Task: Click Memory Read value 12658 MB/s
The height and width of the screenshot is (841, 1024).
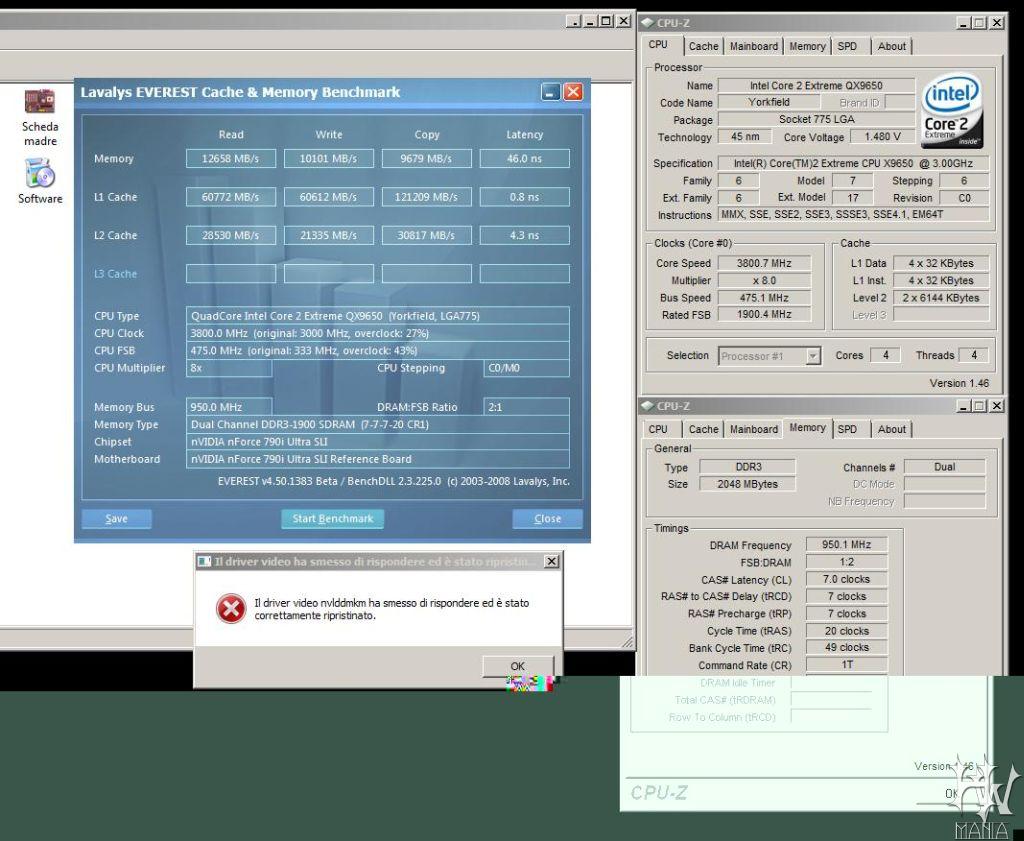Action: coord(231,159)
